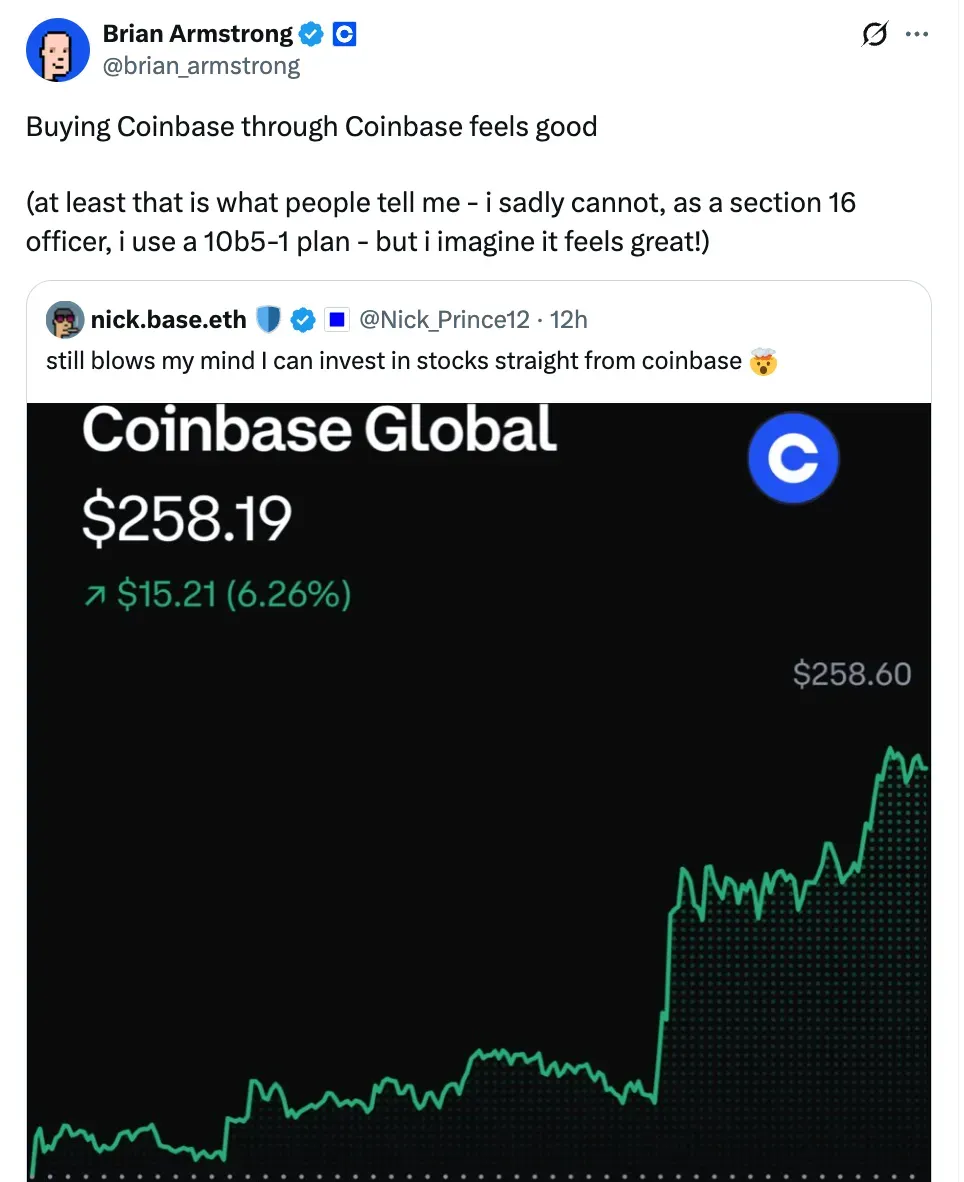Click the blue verified badge beside Brian Armstrong

coord(311,35)
